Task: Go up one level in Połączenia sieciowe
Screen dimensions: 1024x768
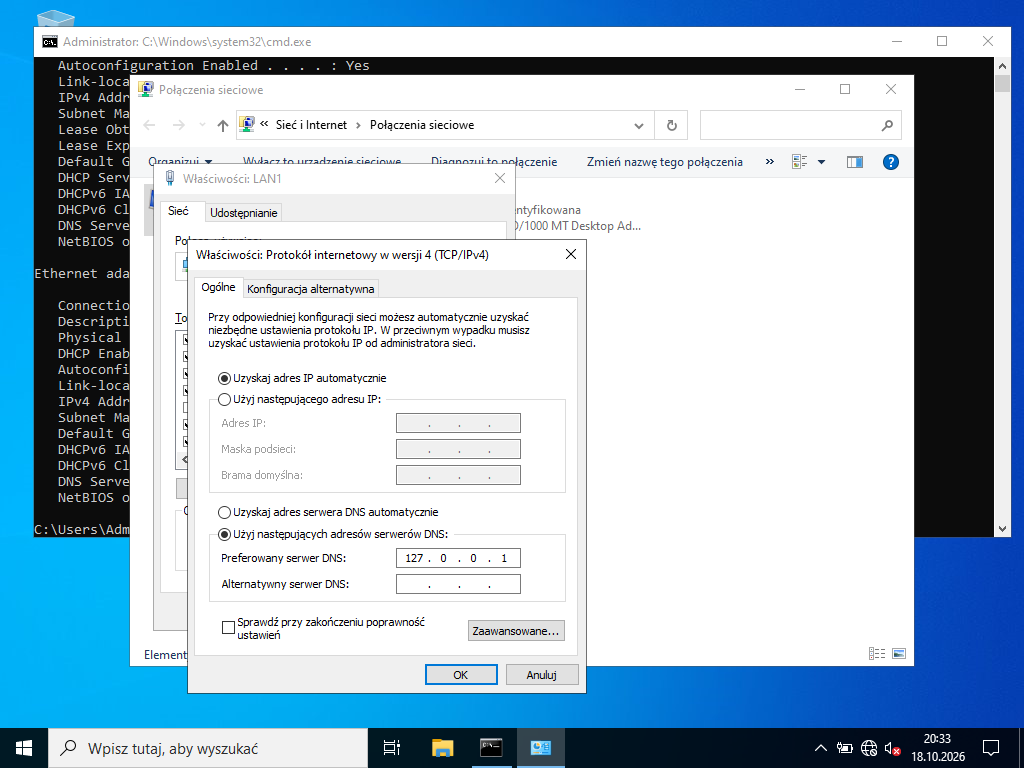Action: pos(223,125)
